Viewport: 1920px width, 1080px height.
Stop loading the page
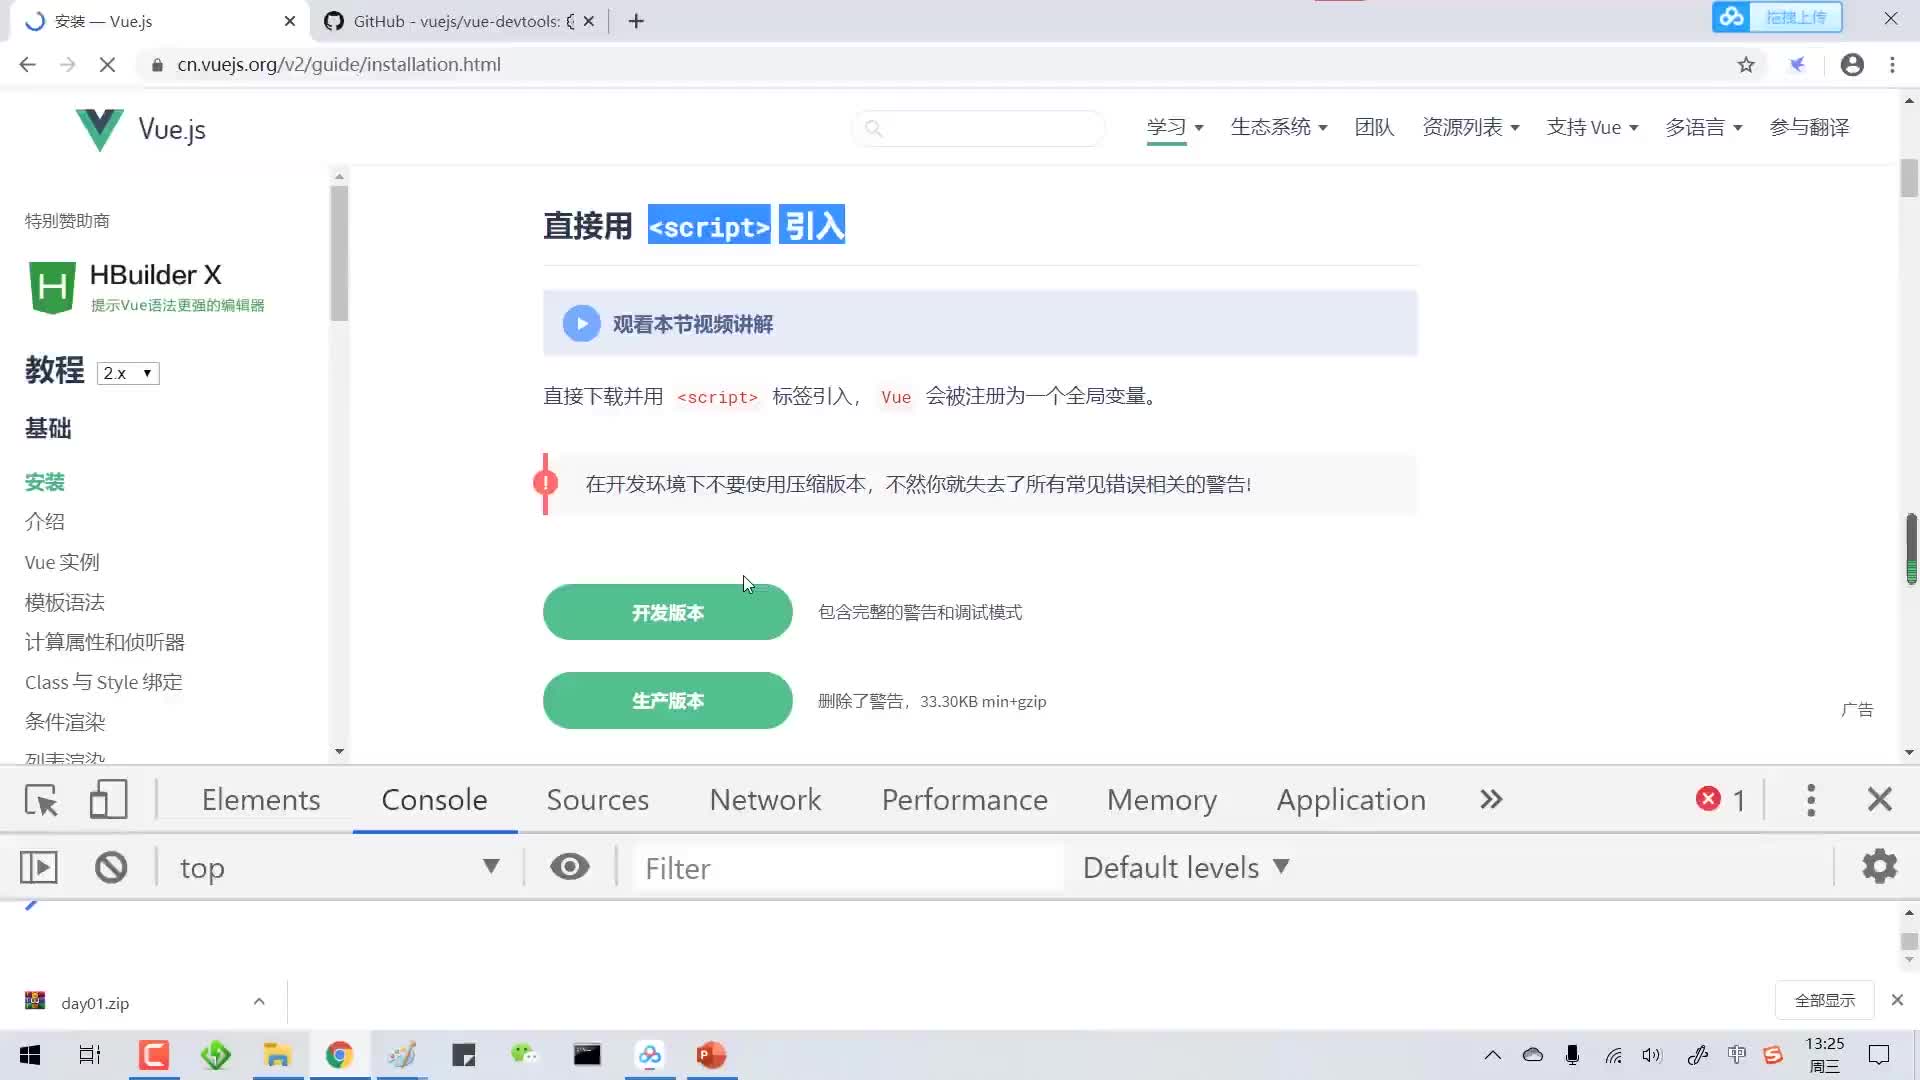point(108,65)
